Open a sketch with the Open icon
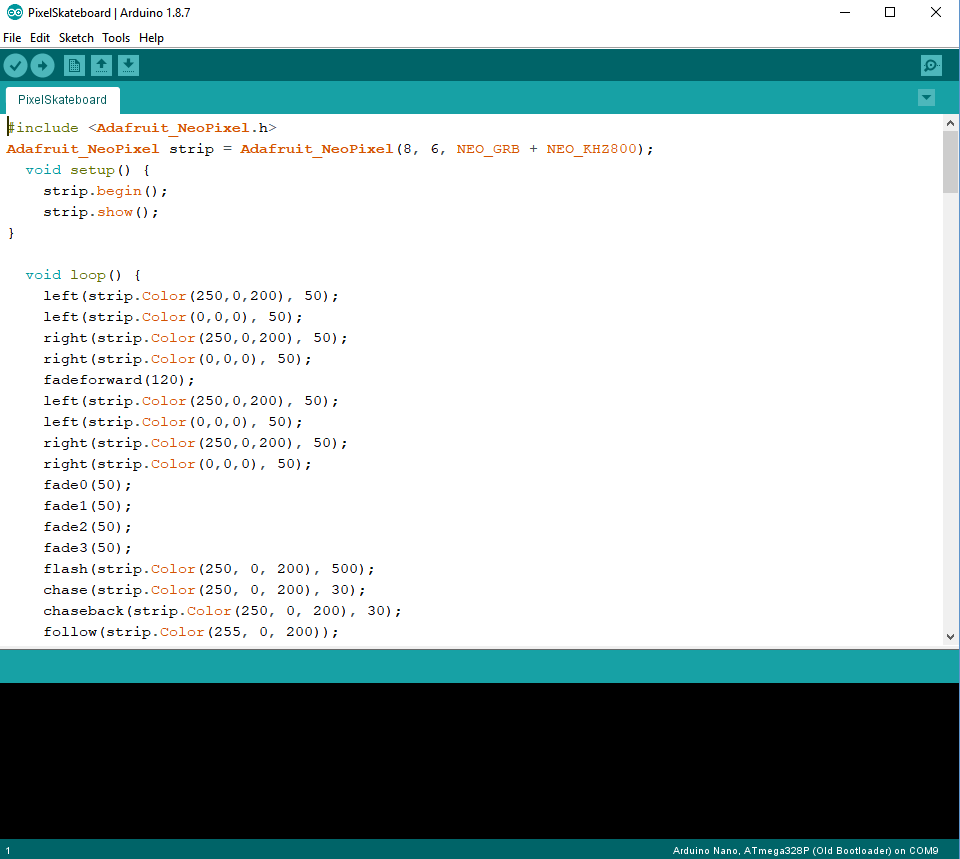Image resolution: width=960 pixels, height=859 pixels. point(101,66)
